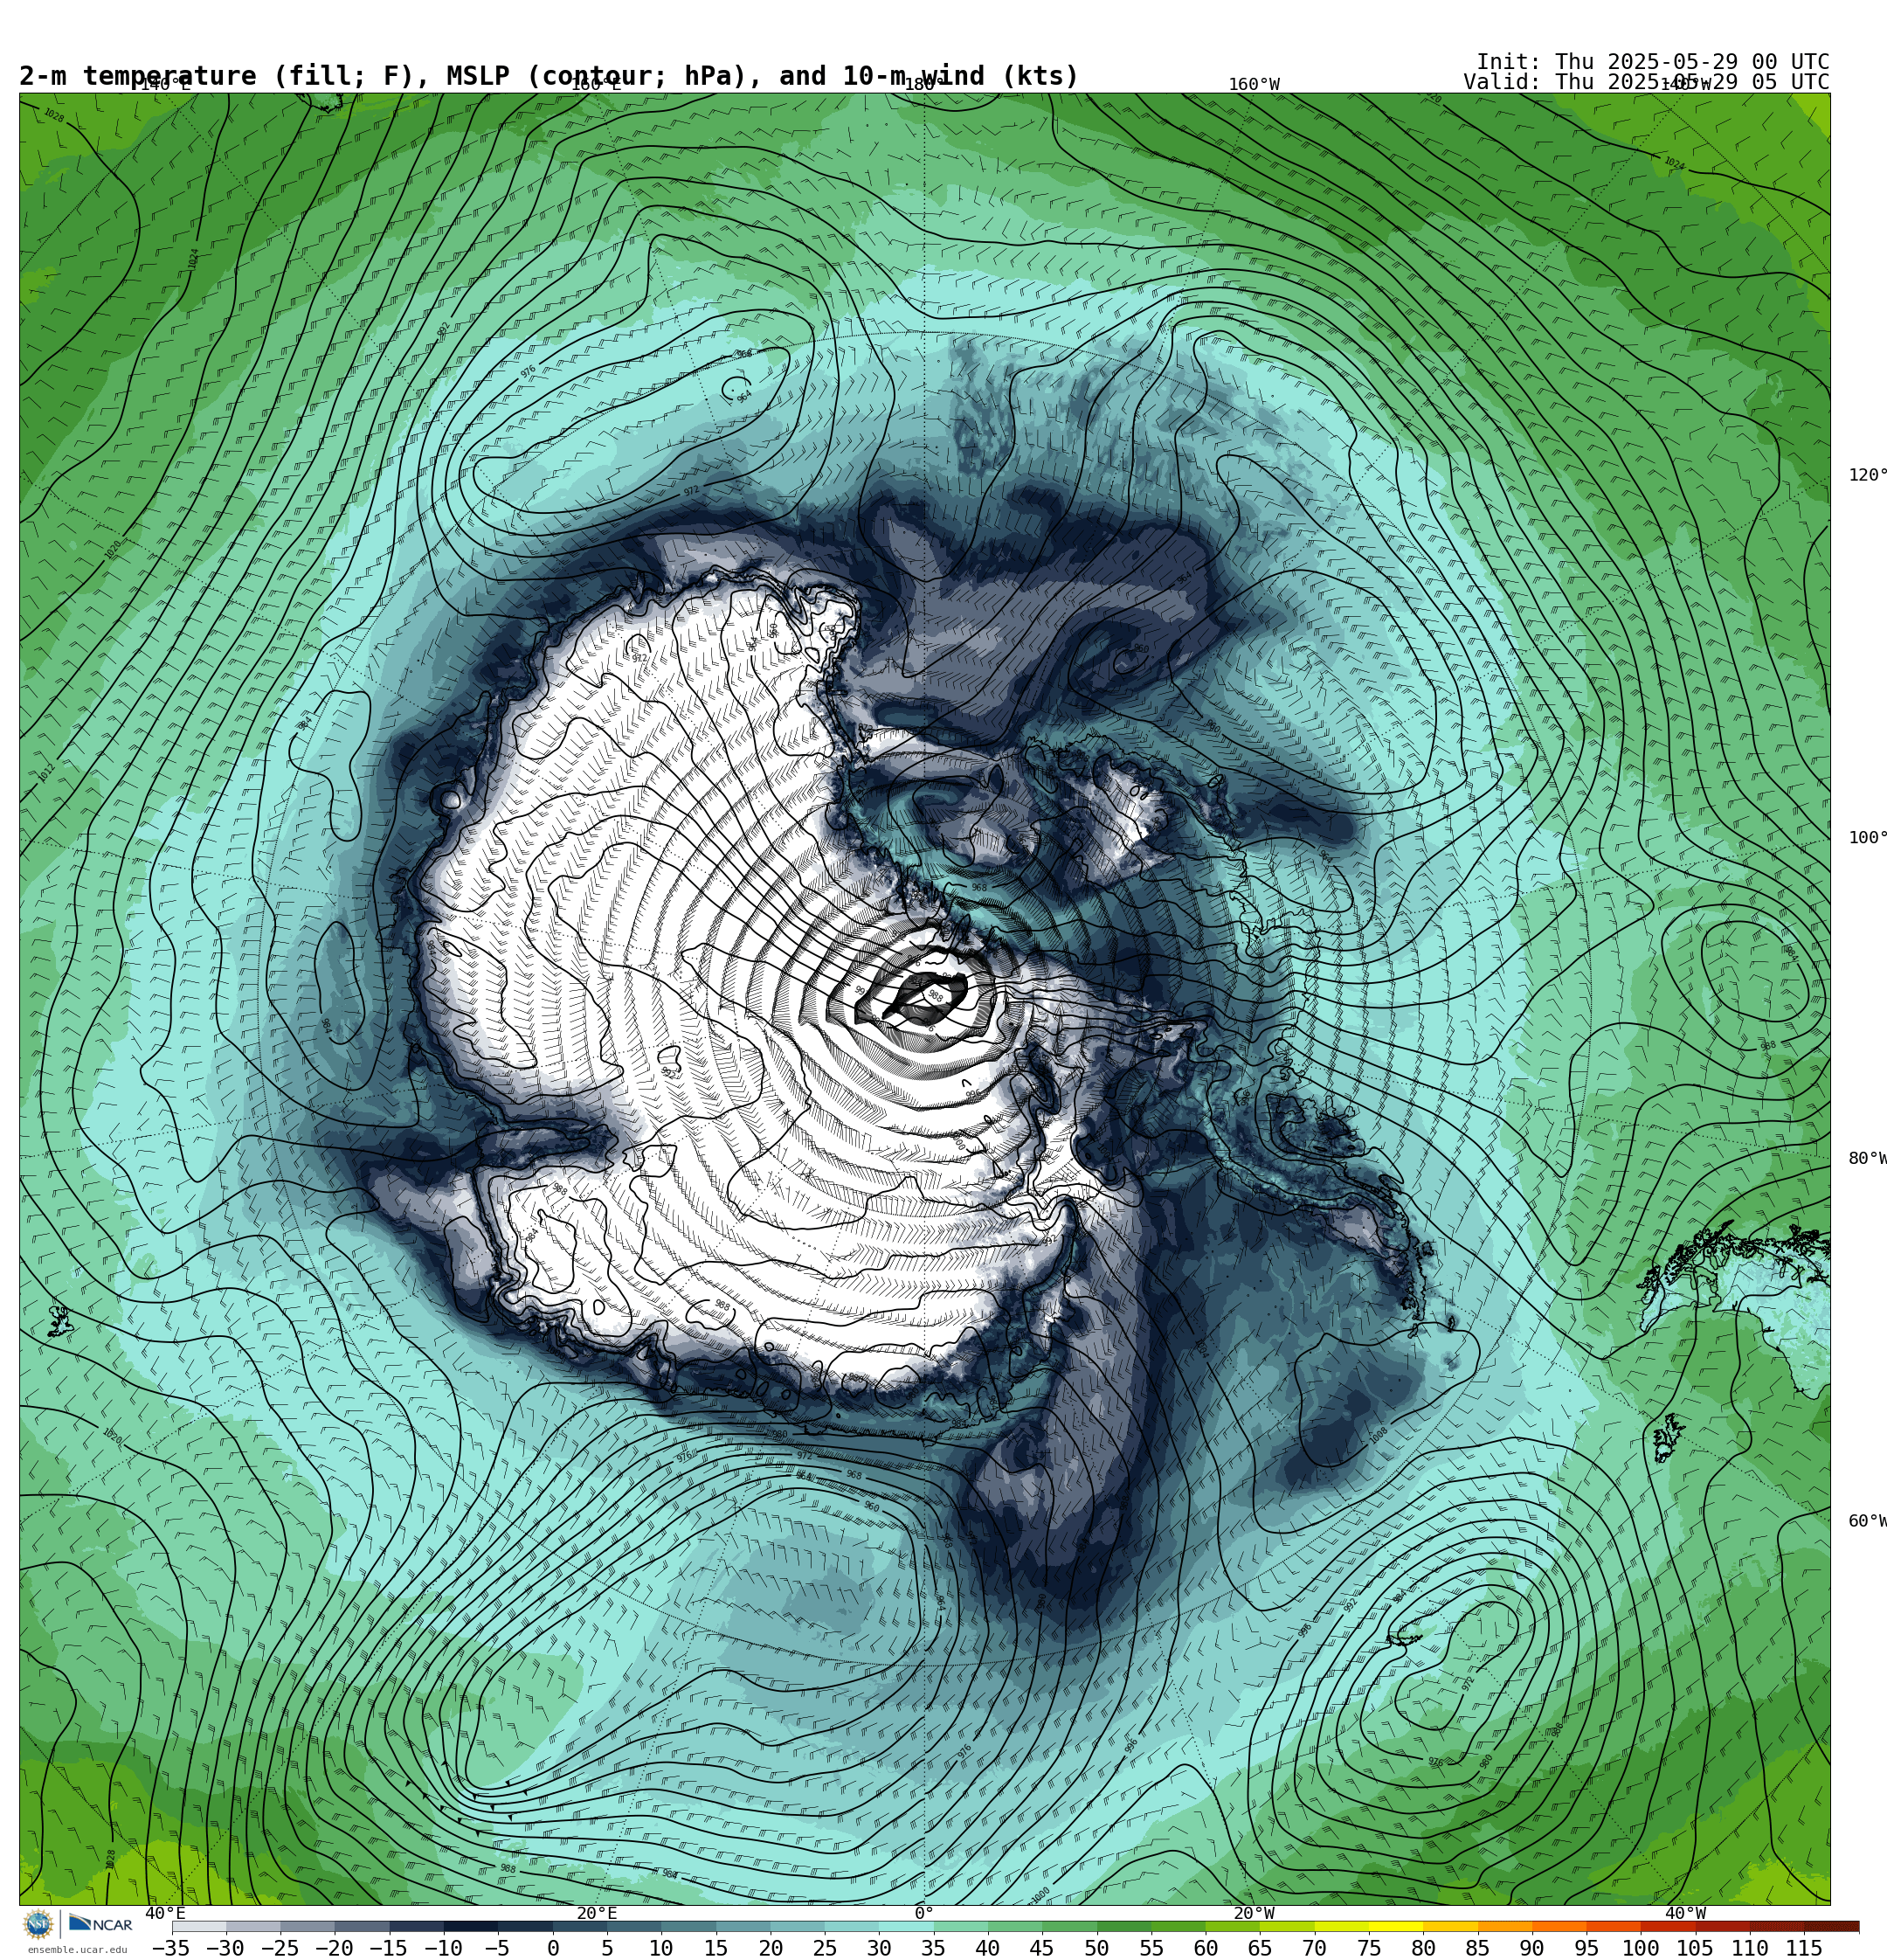This screenshot has width=1887, height=1960.
Task: Click the 20°W longitude label at bottom
Action: pos(1254,1913)
